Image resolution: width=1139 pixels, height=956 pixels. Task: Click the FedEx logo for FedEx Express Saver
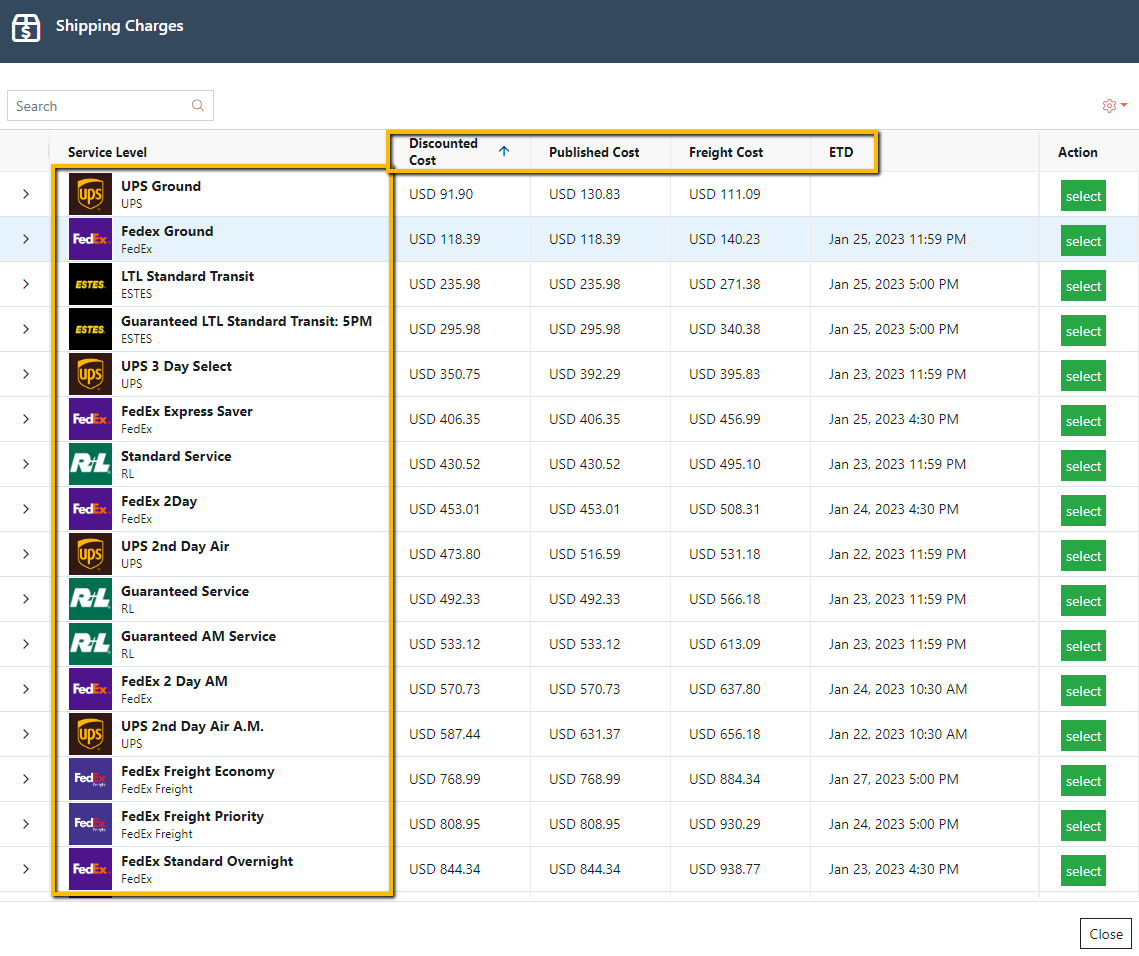90,419
